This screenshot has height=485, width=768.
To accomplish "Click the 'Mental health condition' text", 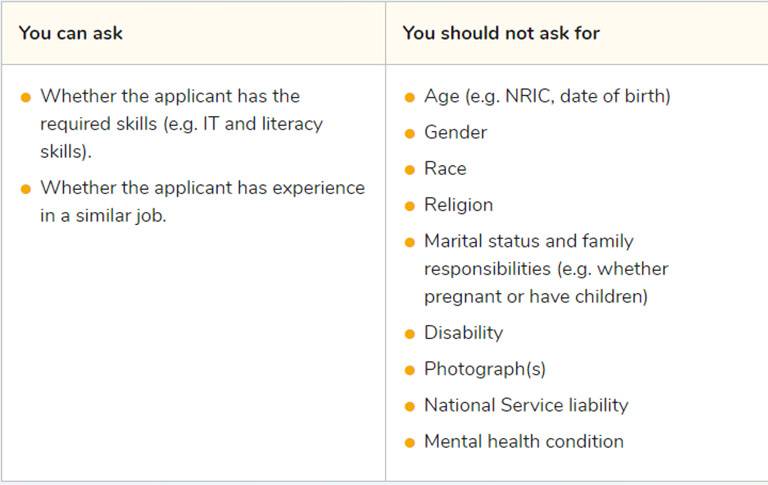I will tap(523, 440).
